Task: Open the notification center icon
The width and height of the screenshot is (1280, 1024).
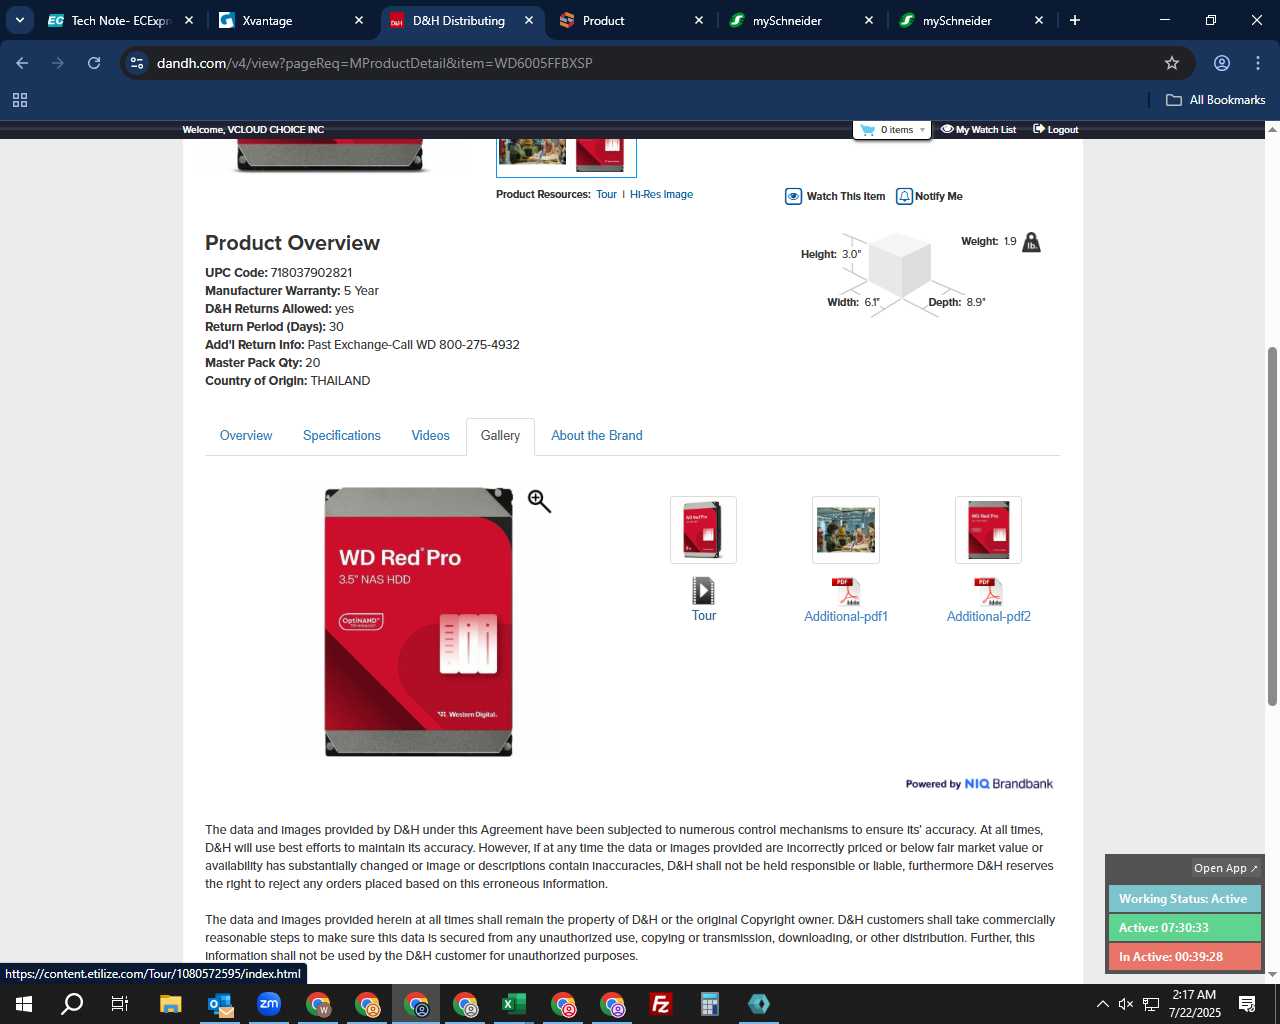Action: point(1247,1004)
